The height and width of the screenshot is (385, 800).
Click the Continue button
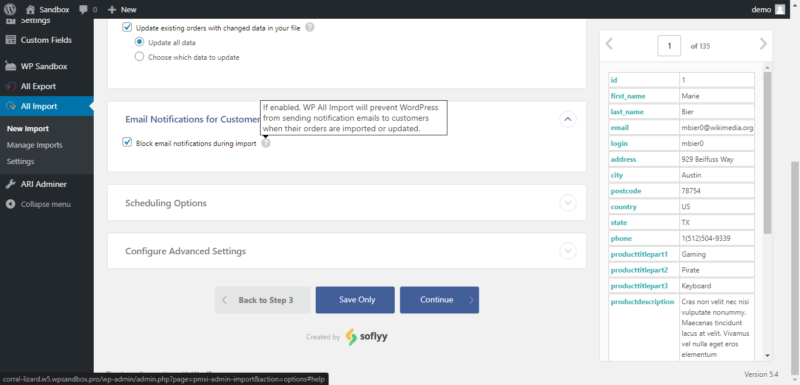pos(439,300)
